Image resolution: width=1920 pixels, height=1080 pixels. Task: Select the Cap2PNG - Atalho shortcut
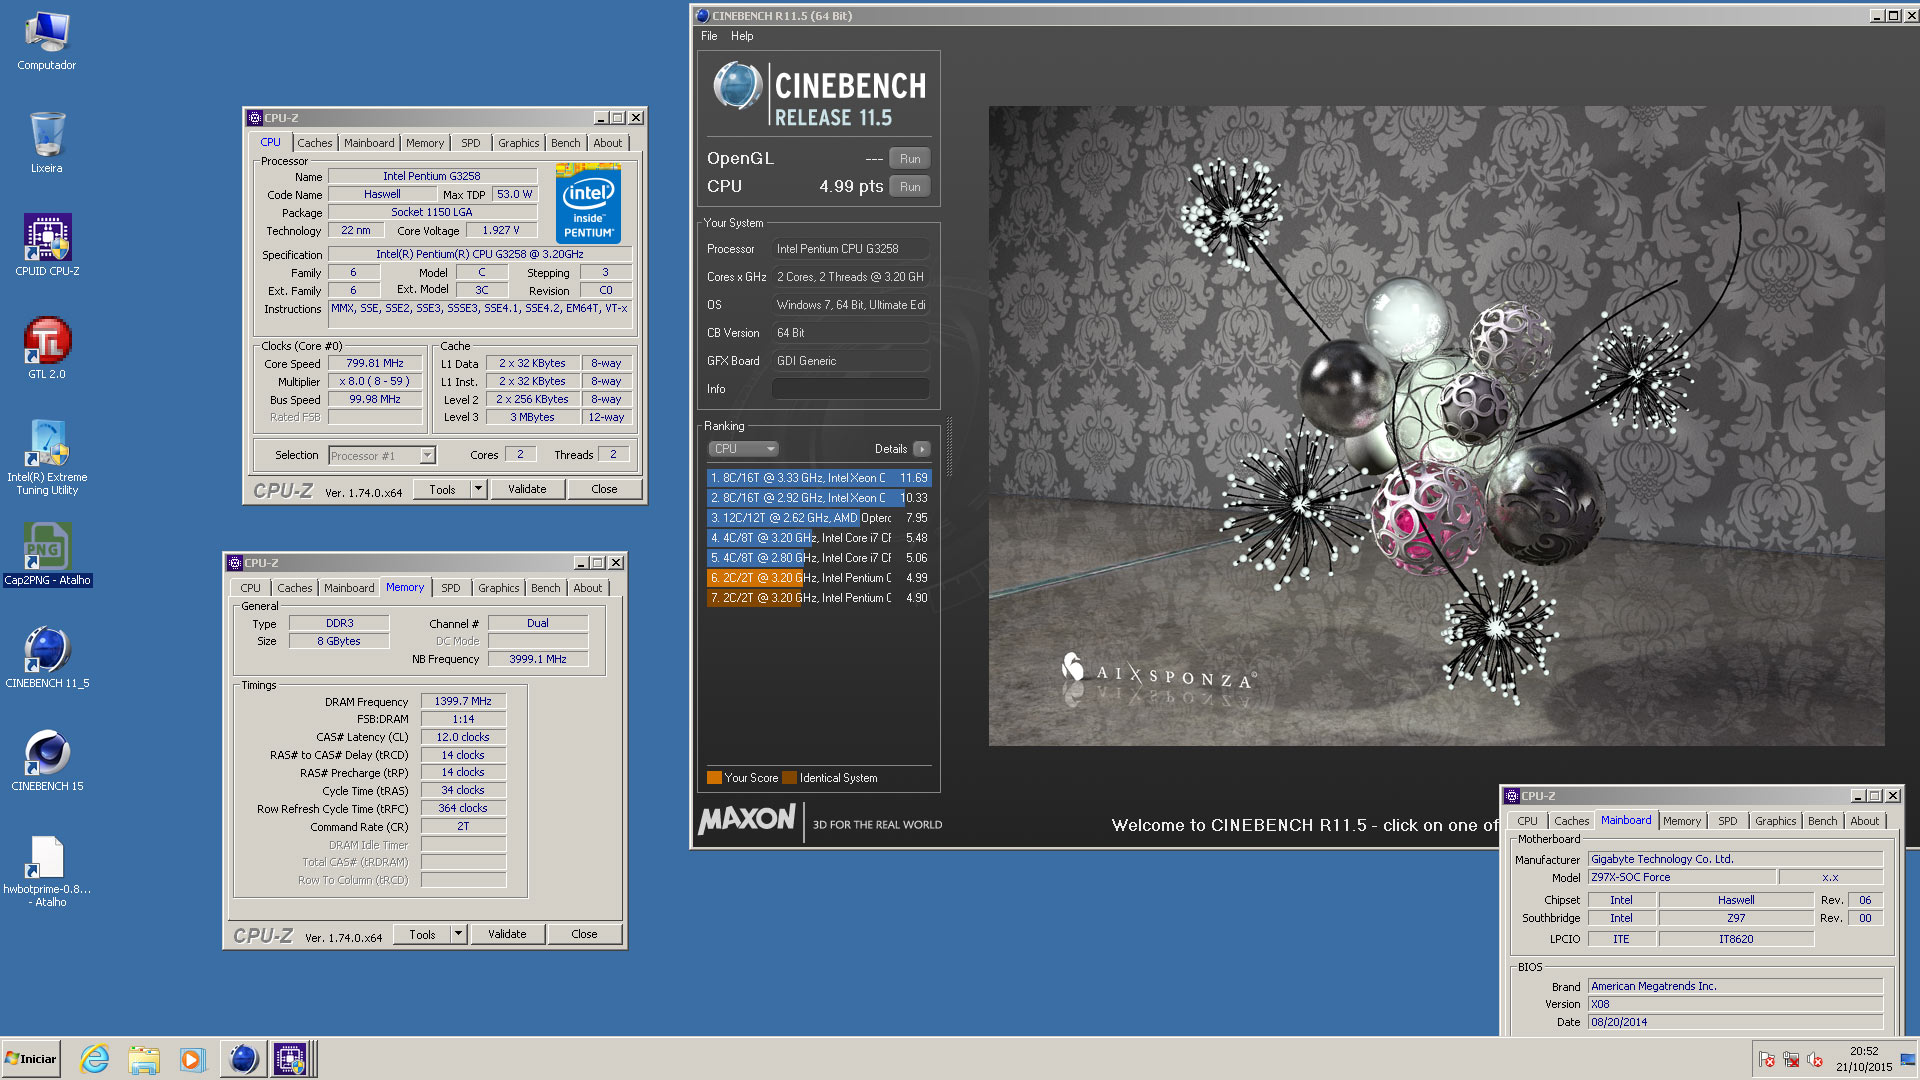click(x=47, y=554)
